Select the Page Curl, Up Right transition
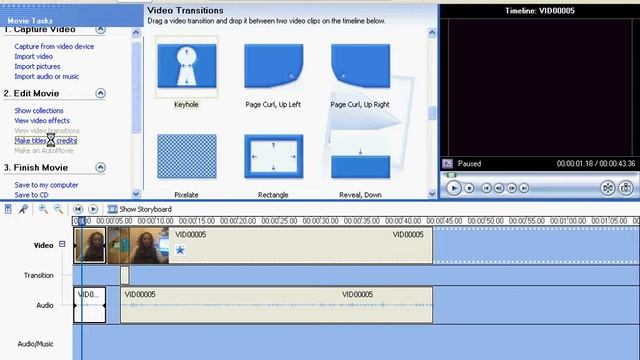The image size is (640, 360). coord(360,66)
